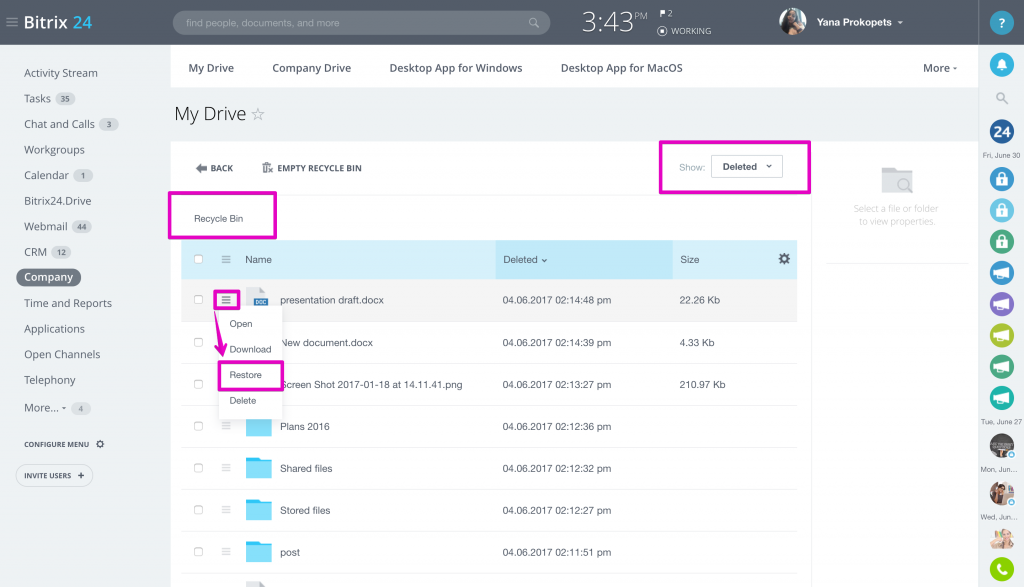
Task: Choose Restore from the context menu
Action: pos(246,375)
